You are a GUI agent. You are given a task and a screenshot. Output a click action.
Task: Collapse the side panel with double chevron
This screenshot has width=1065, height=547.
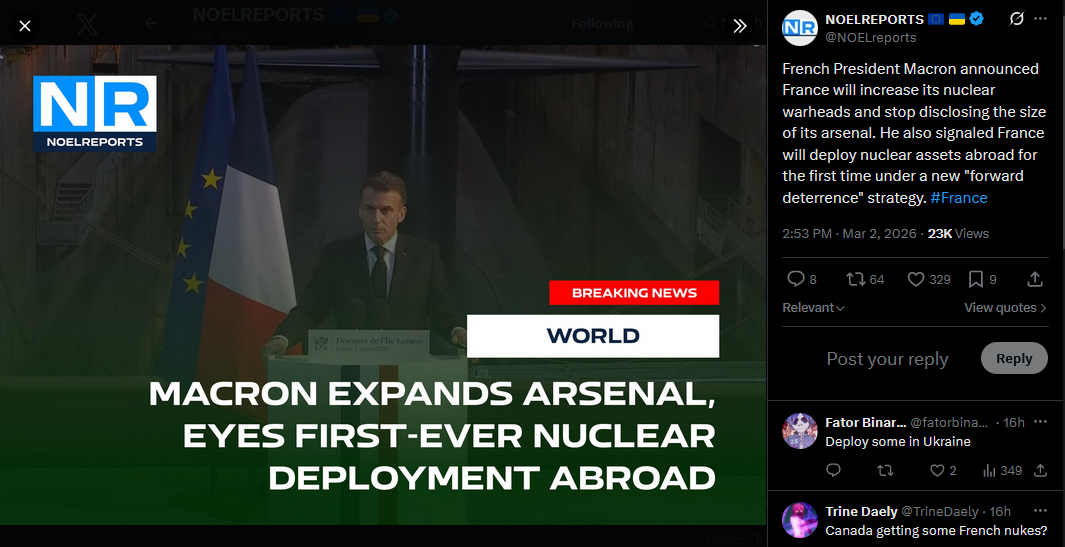coord(740,26)
